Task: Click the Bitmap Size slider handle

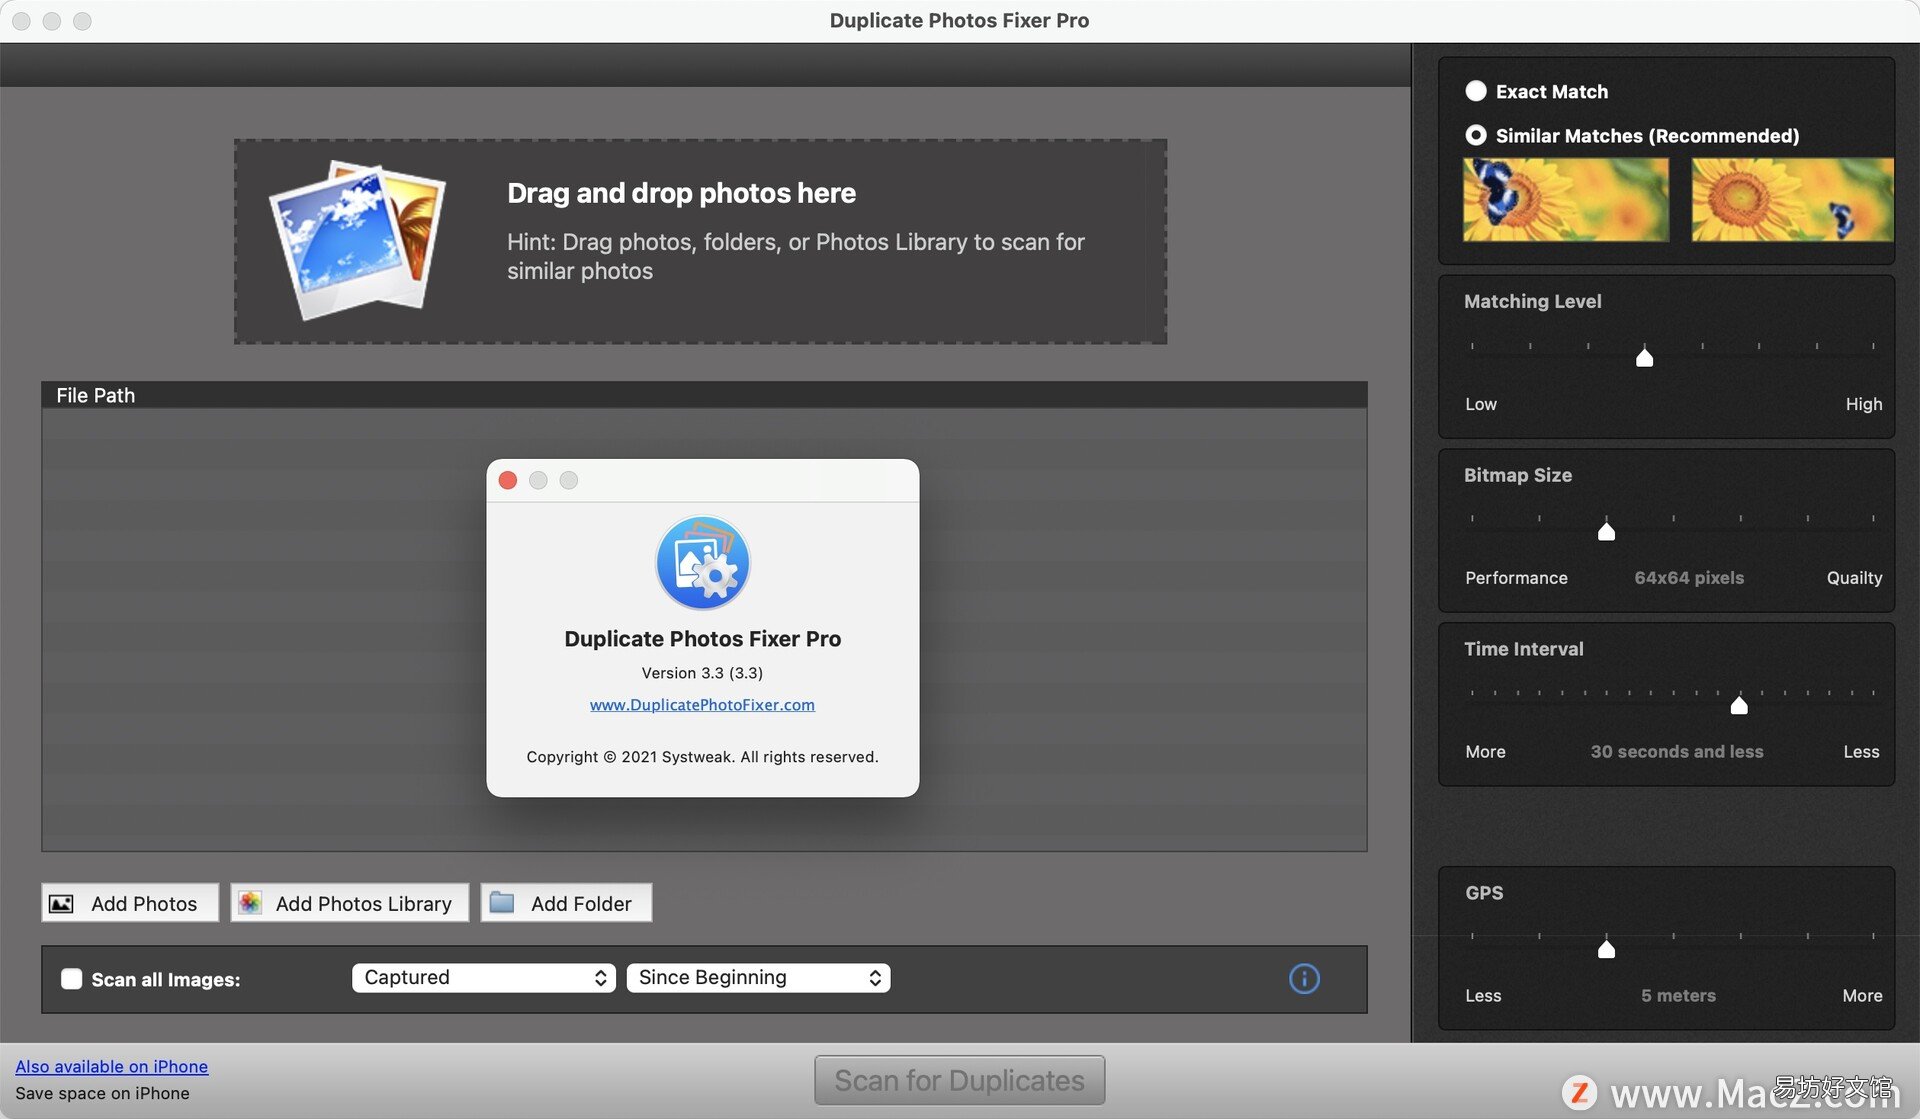Action: pos(1606,531)
